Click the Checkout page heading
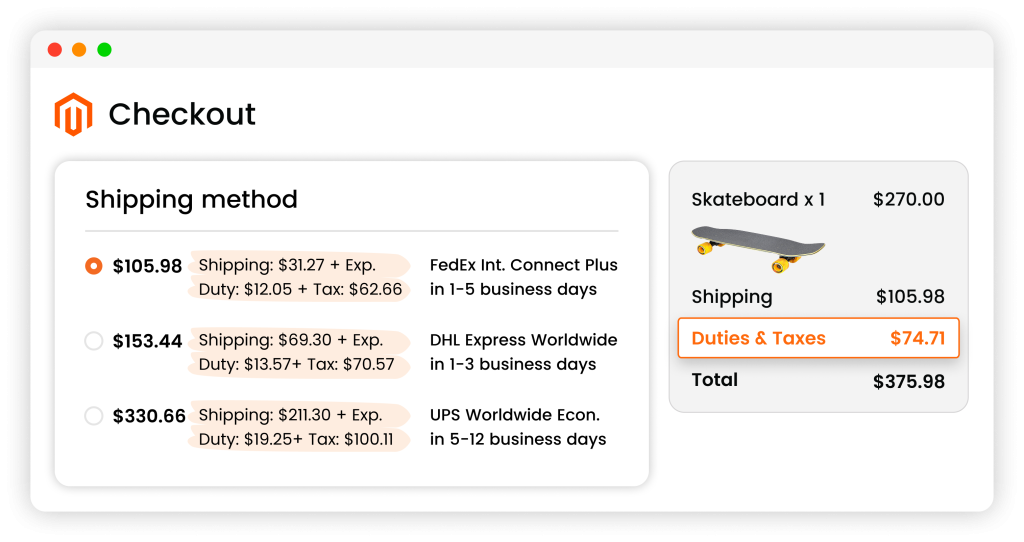The height and width of the screenshot is (542, 1024). pos(182,114)
